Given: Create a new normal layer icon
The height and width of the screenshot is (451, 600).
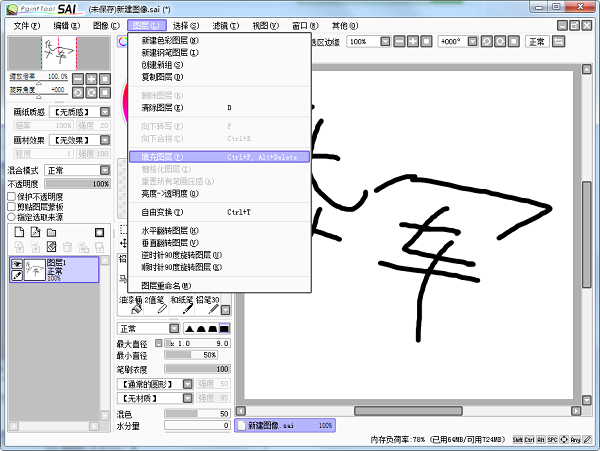Looking at the screenshot, I should [19, 232].
